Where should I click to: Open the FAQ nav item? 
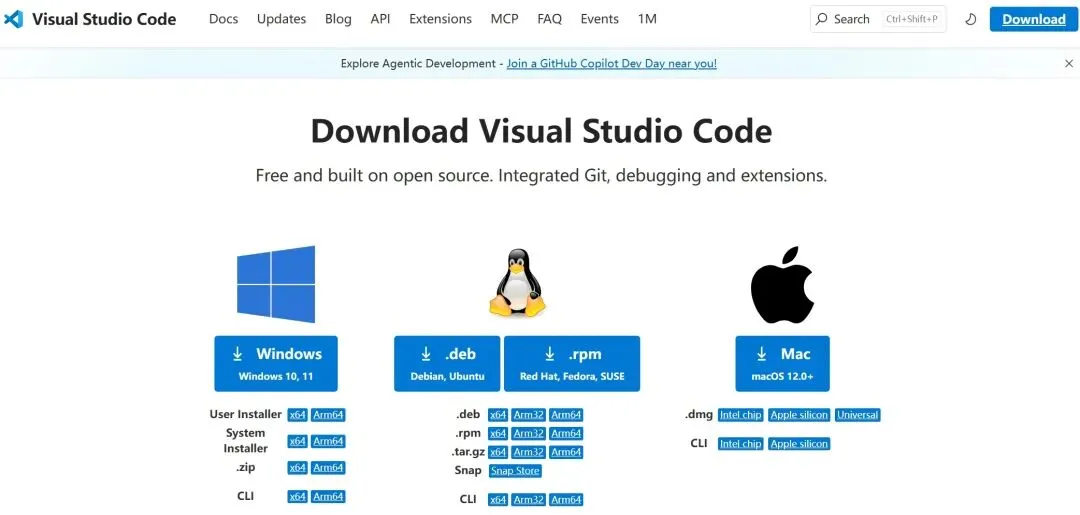coord(550,19)
